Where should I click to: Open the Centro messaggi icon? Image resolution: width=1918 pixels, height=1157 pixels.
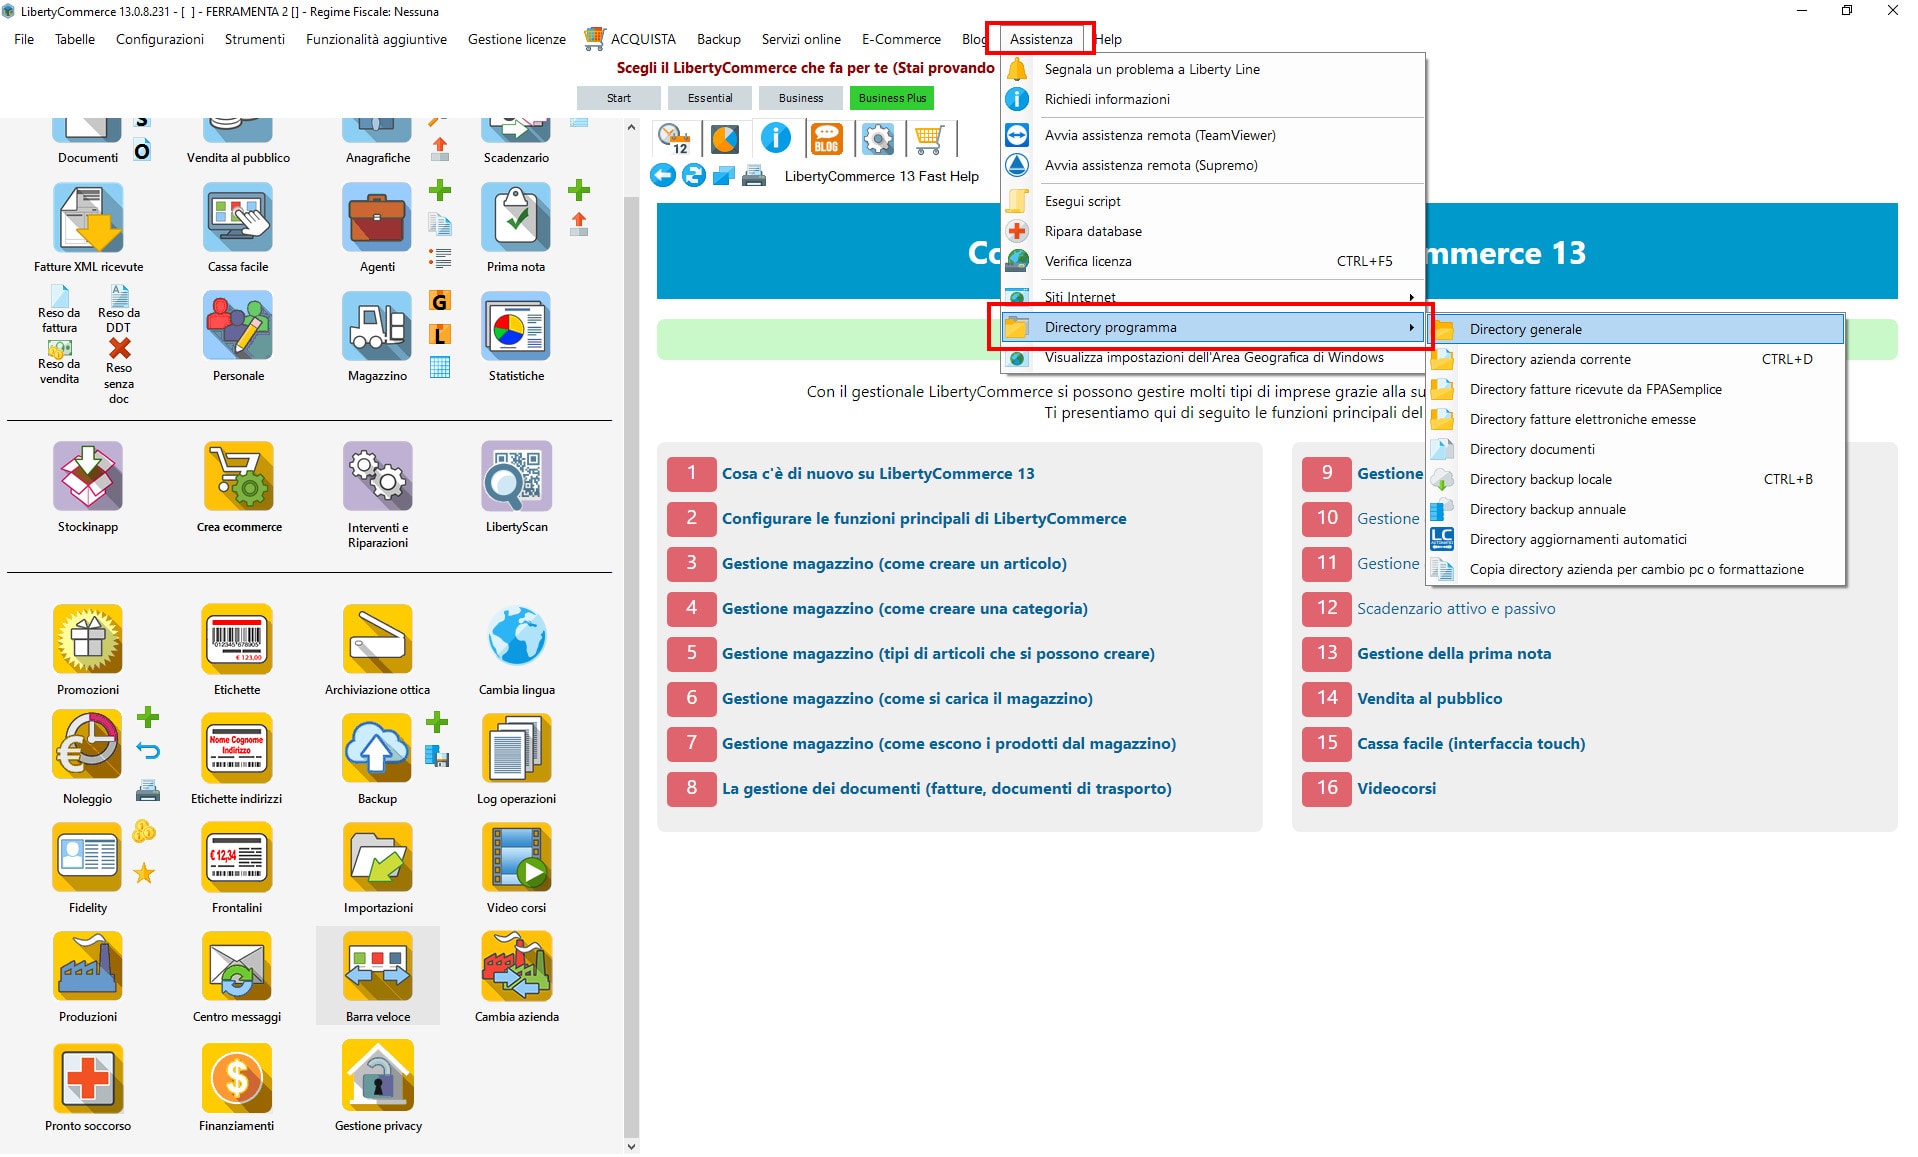(x=237, y=966)
